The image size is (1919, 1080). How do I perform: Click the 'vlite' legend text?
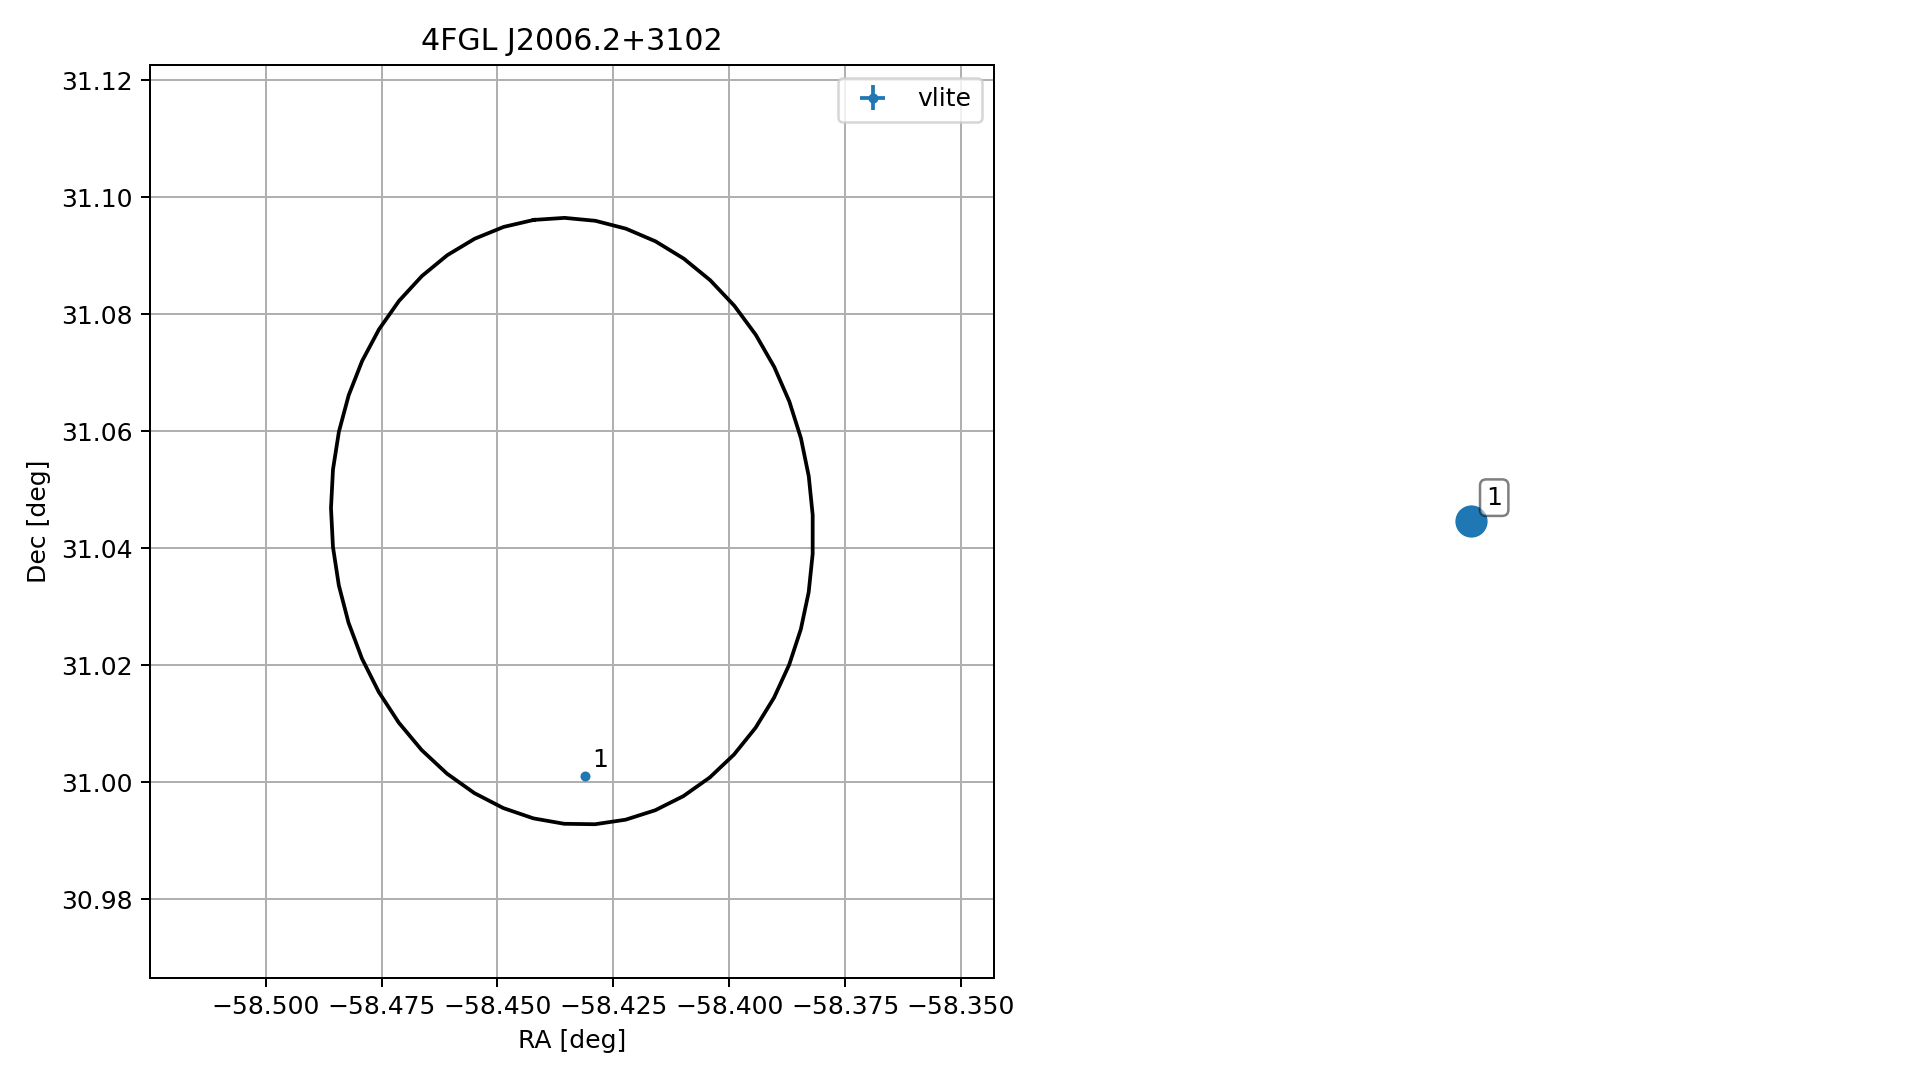pyautogui.click(x=944, y=98)
